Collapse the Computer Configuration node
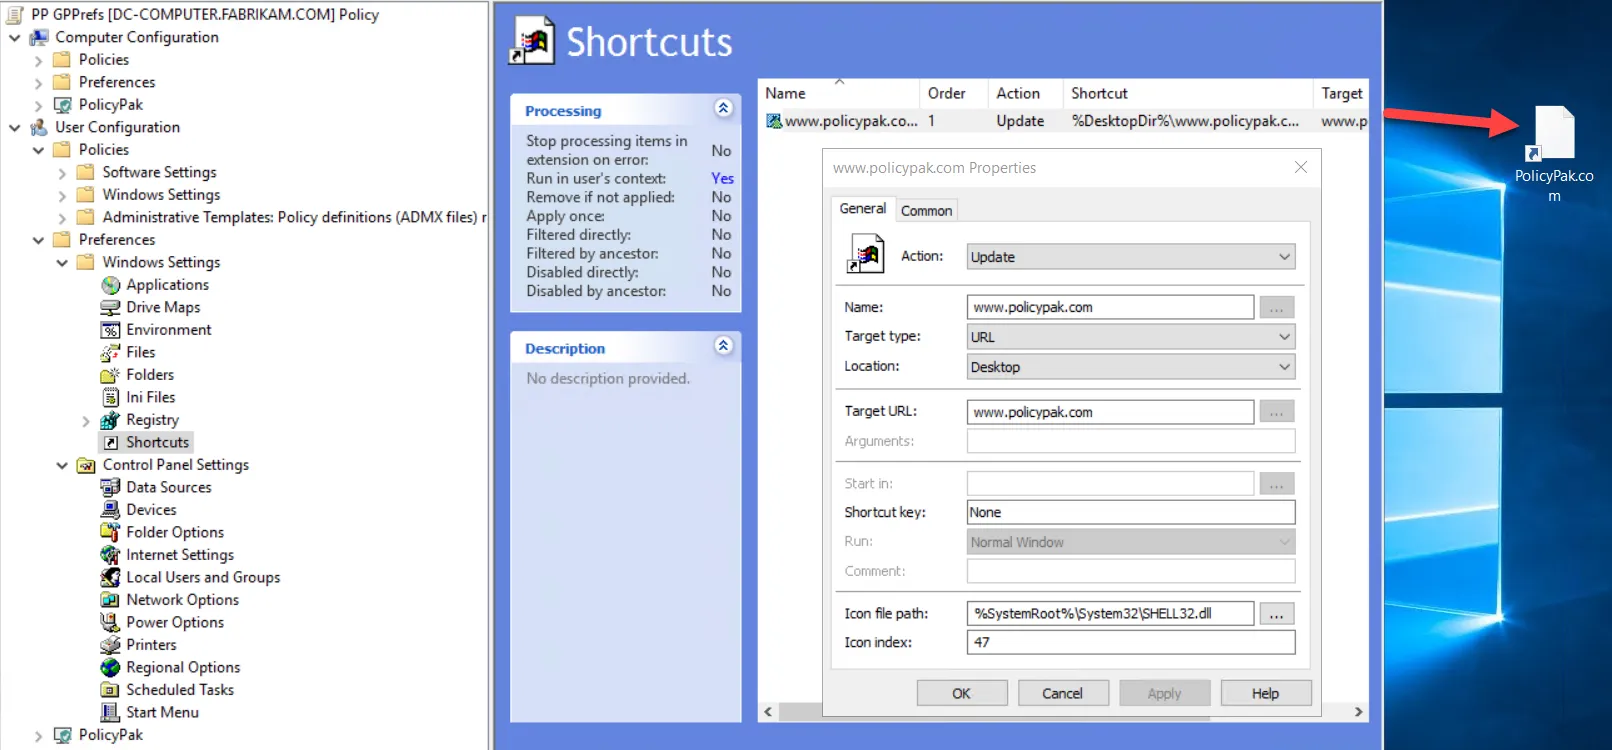 (15, 37)
